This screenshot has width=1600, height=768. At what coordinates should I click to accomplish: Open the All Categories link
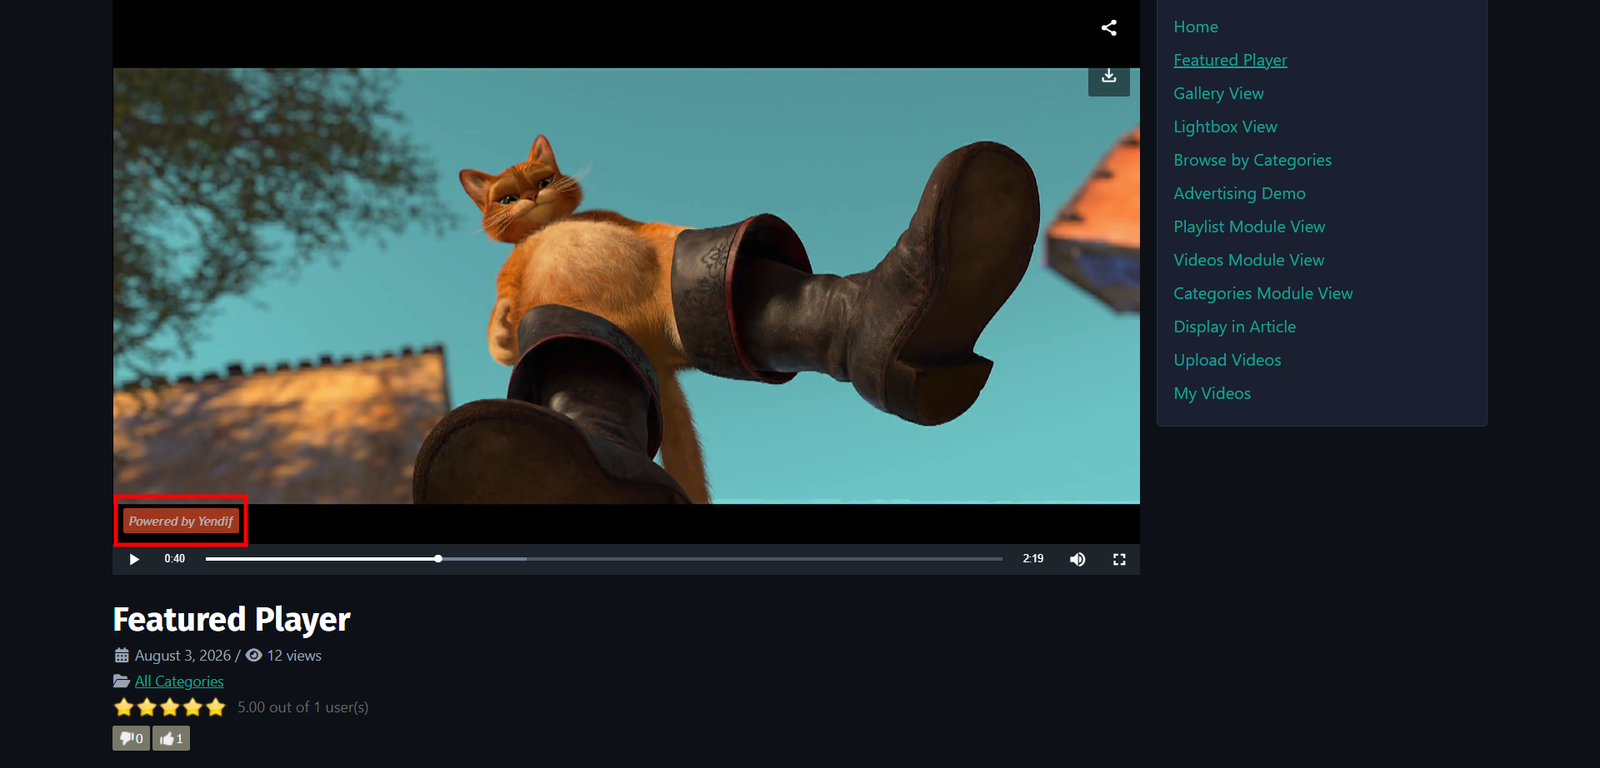(179, 681)
